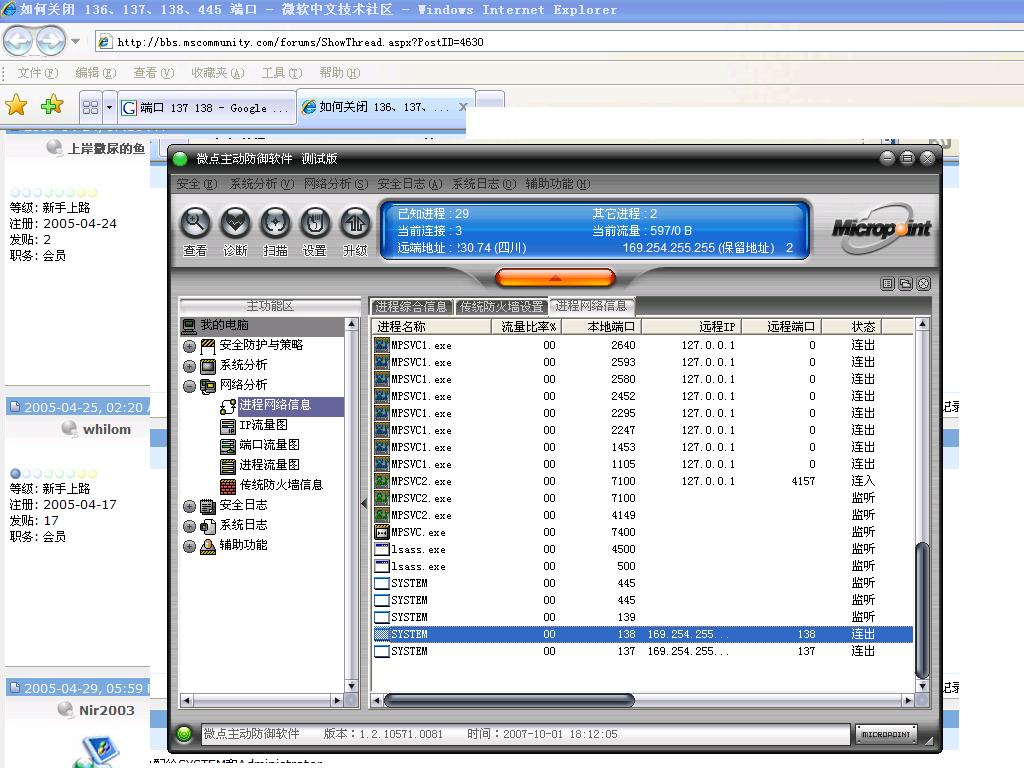Click the 安全防护与策略 tree icon
Viewport: 1024px width, 768px height.
pyautogui.click(x=208, y=345)
